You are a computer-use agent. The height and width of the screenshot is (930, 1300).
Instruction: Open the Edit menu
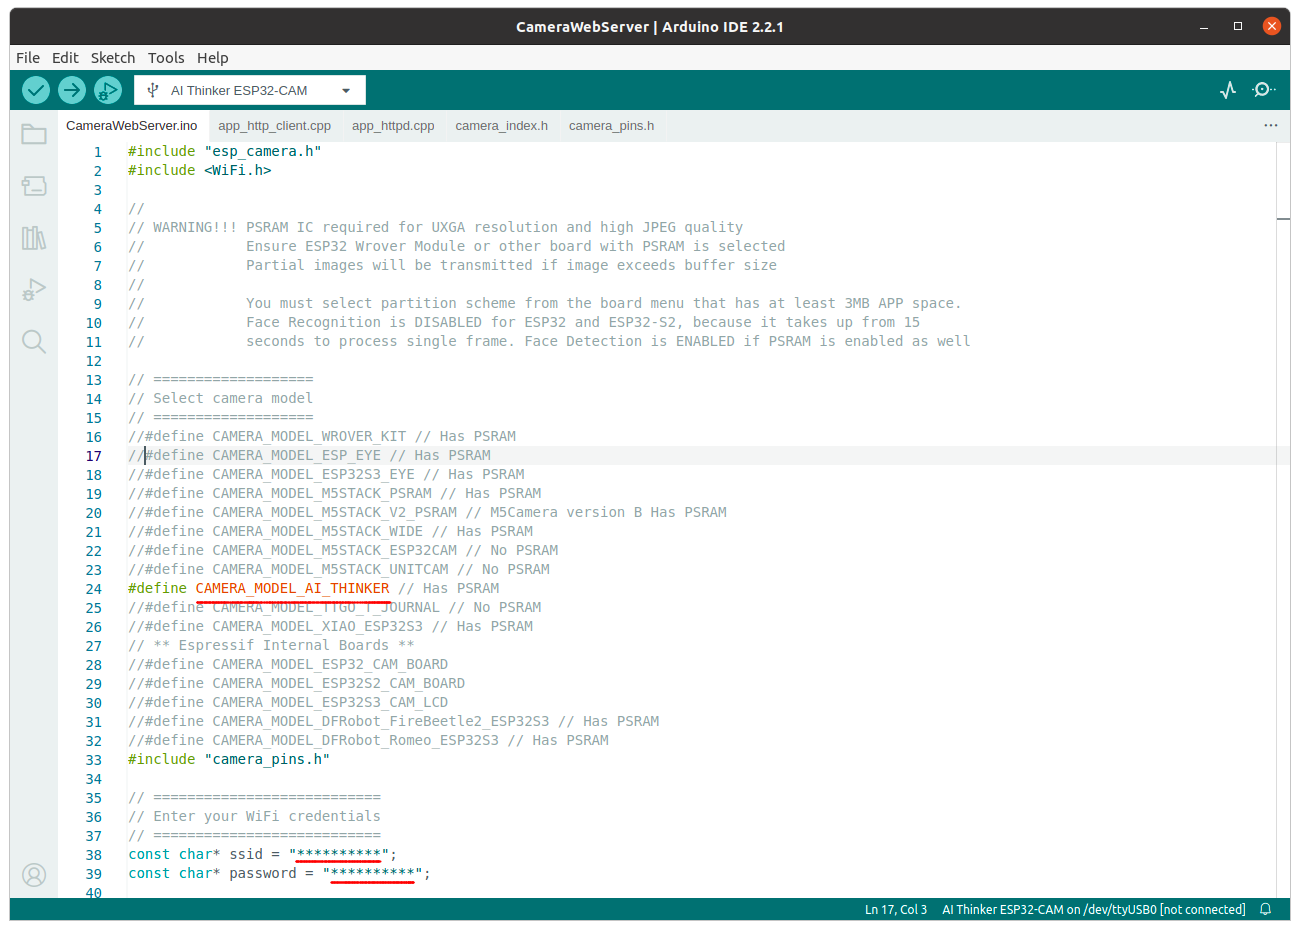pyautogui.click(x=65, y=58)
